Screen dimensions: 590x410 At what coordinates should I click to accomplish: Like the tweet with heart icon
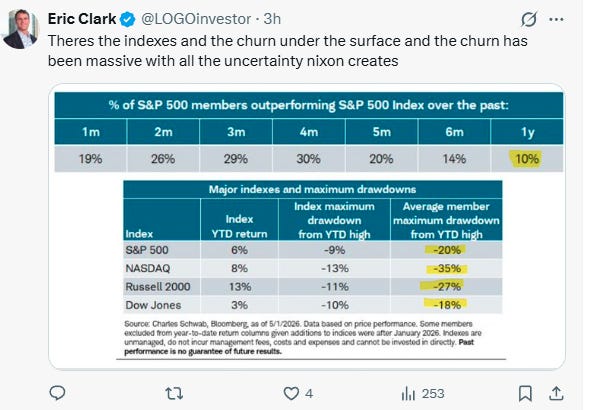tap(291, 393)
